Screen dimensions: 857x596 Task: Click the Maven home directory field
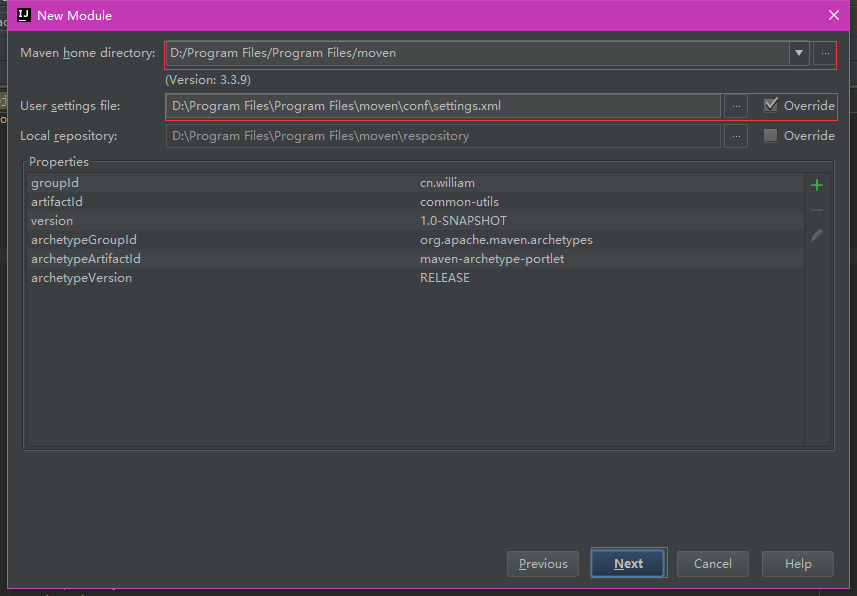click(x=477, y=53)
